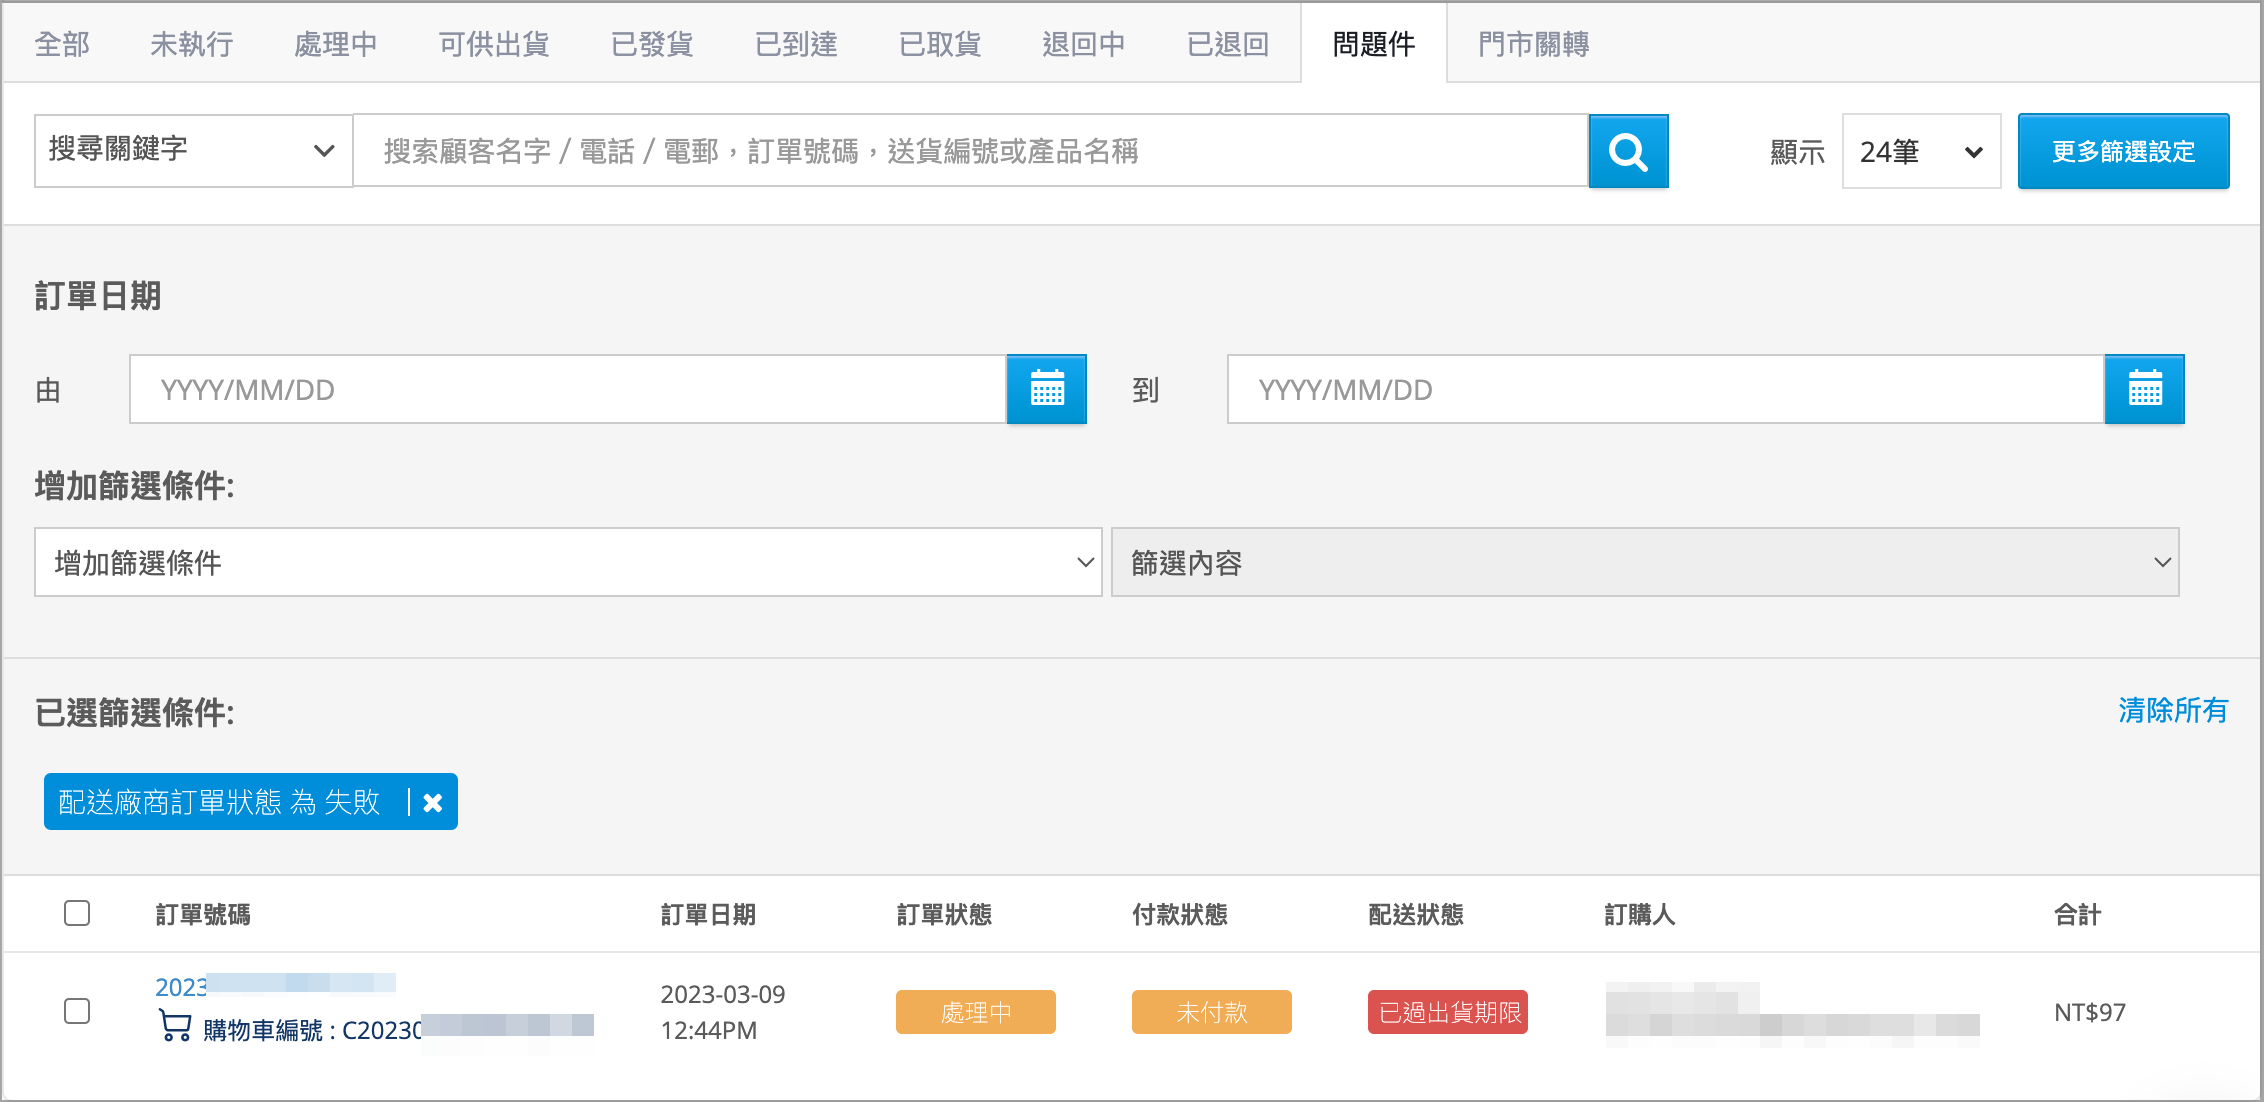The image size is (2264, 1102).
Task: Click the 由 start date input field
Action: (x=568, y=389)
